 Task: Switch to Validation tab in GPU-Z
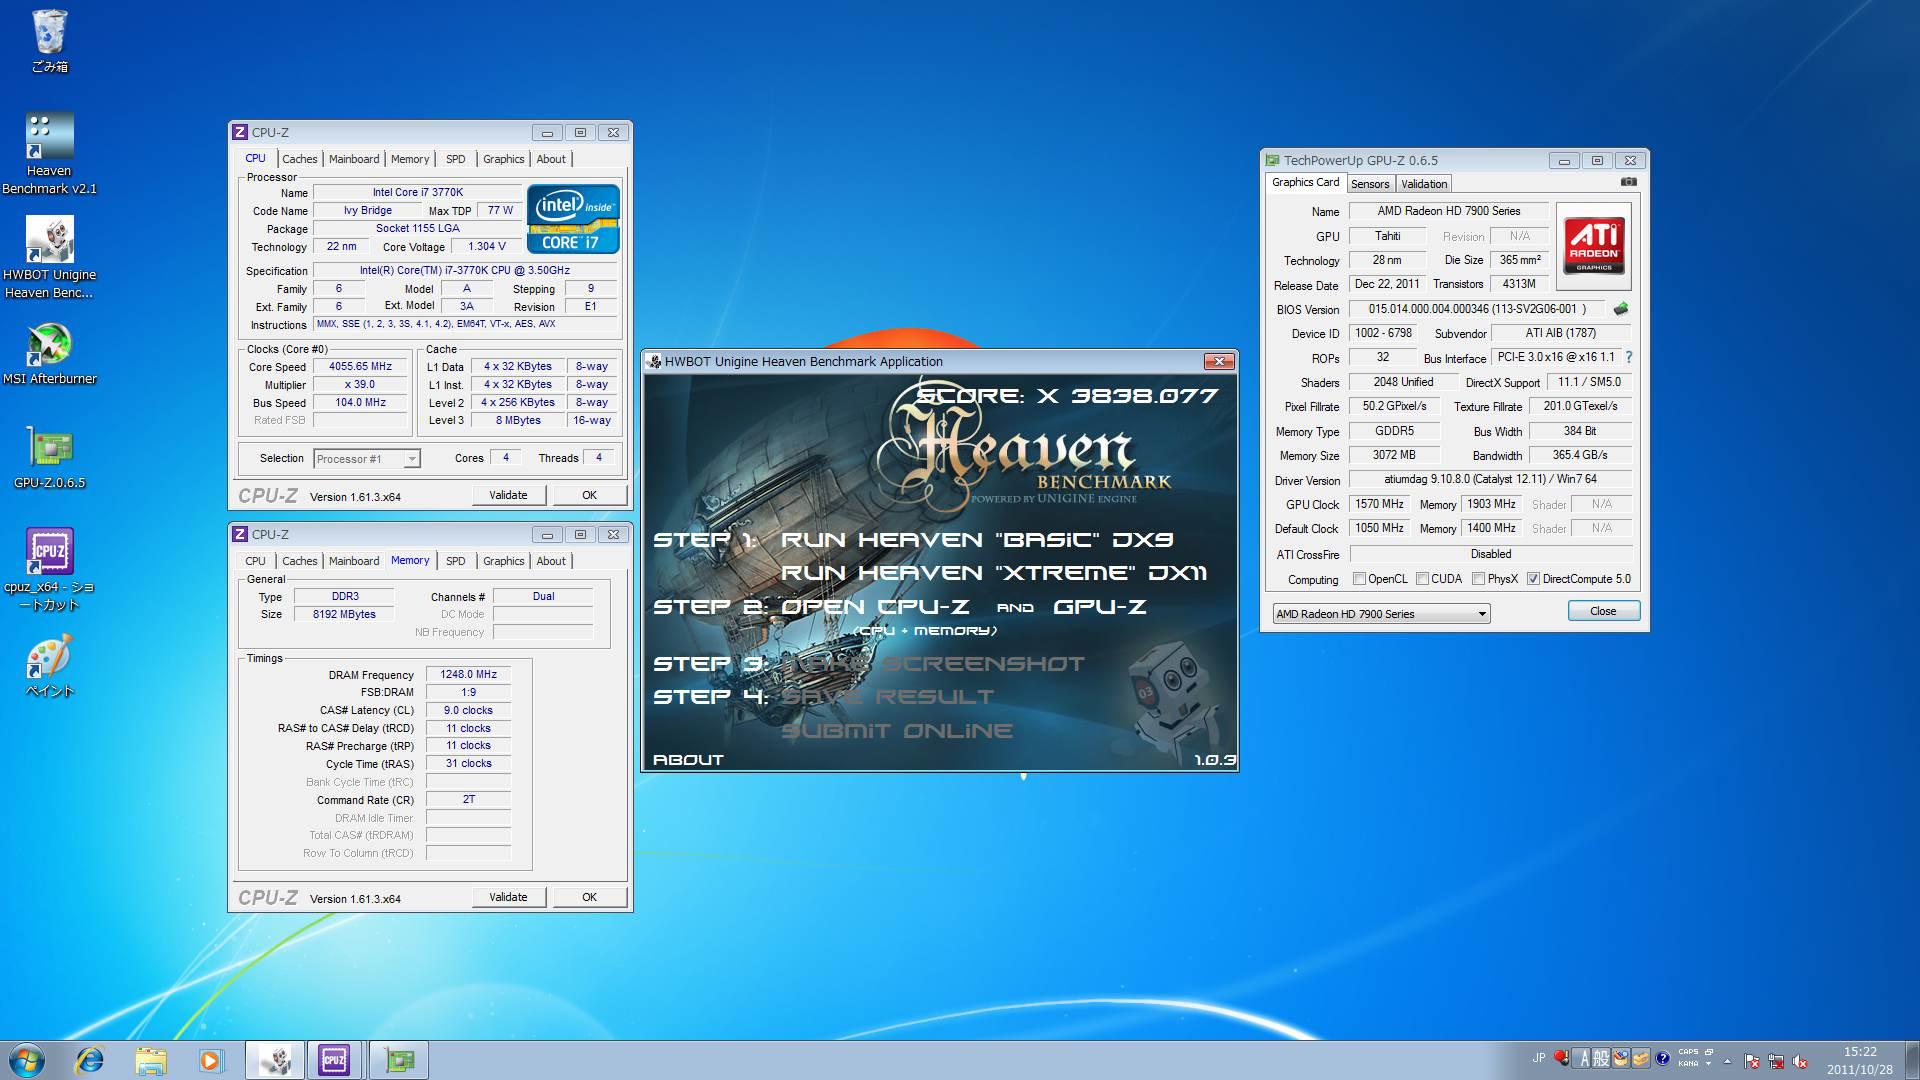point(1424,184)
